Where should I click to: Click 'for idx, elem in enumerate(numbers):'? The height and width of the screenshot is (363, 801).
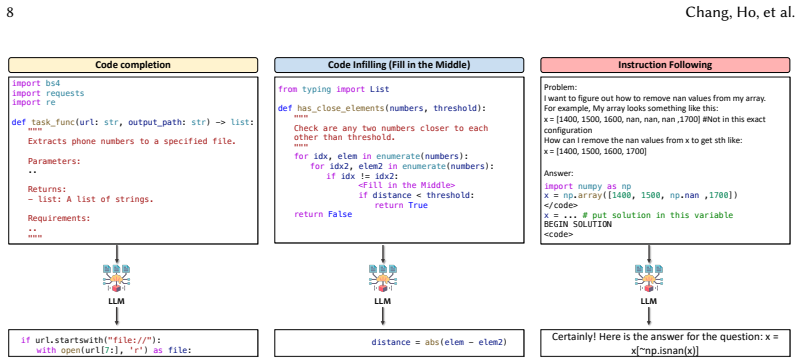click(381, 157)
